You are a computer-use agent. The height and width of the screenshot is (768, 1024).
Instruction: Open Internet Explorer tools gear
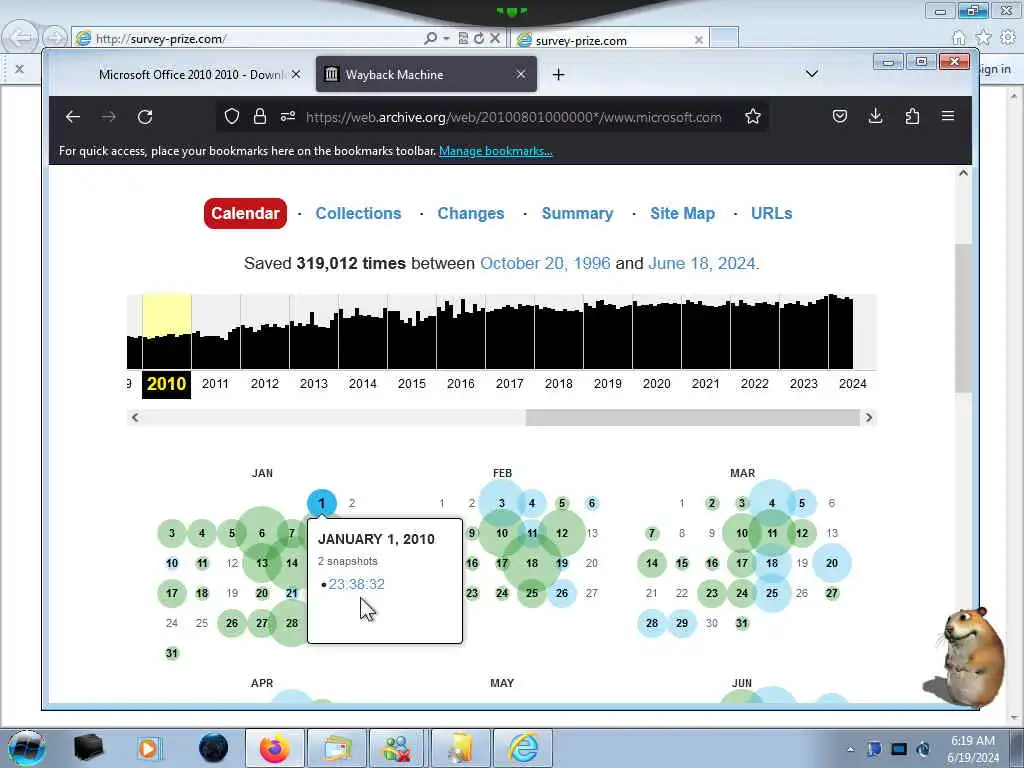click(x=1008, y=38)
